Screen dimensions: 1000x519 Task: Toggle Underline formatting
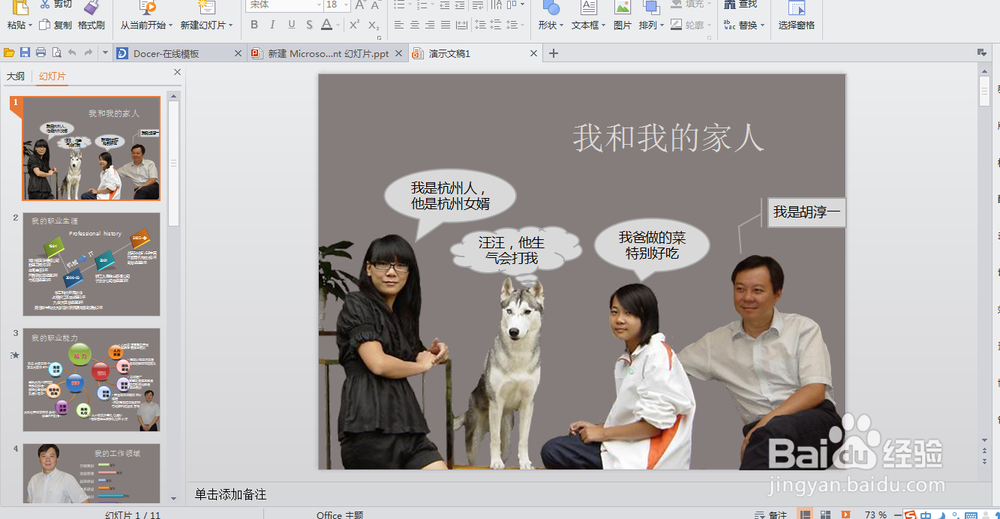coord(291,25)
